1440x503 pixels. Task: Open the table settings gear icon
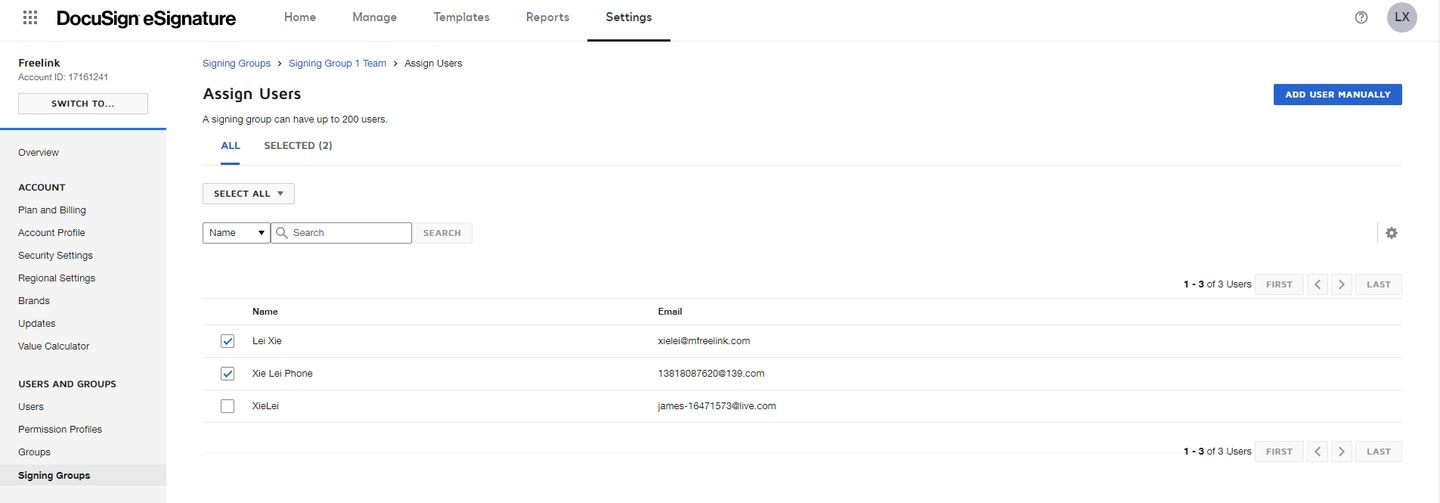[x=1391, y=233]
